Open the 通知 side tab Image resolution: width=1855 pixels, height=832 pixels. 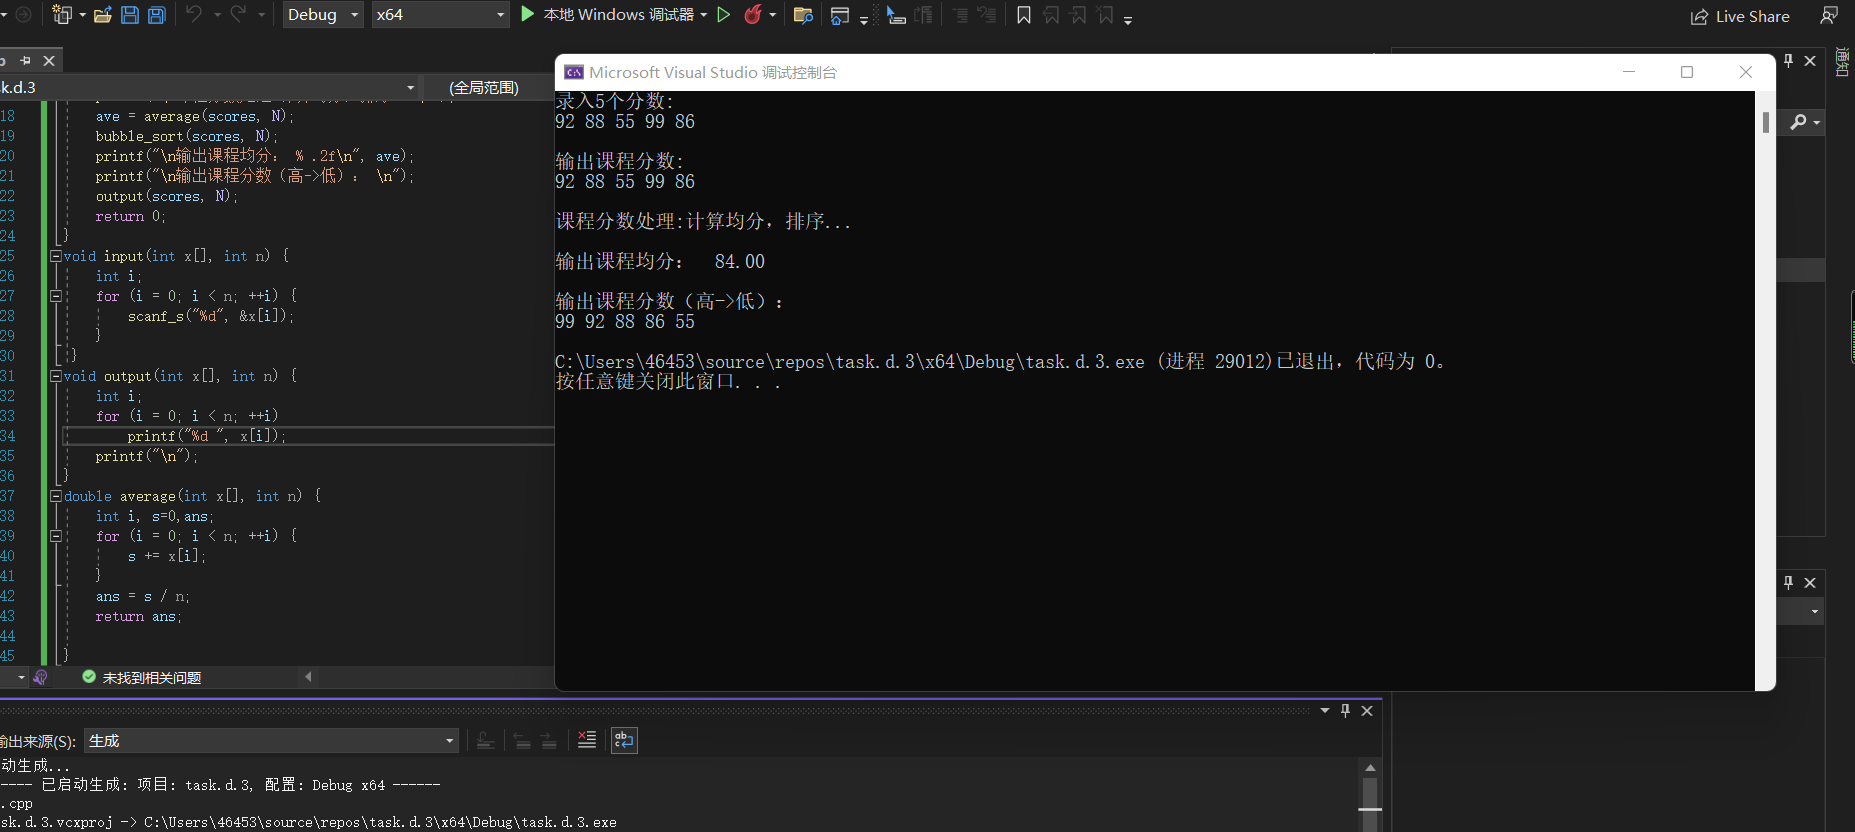click(1843, 62)
